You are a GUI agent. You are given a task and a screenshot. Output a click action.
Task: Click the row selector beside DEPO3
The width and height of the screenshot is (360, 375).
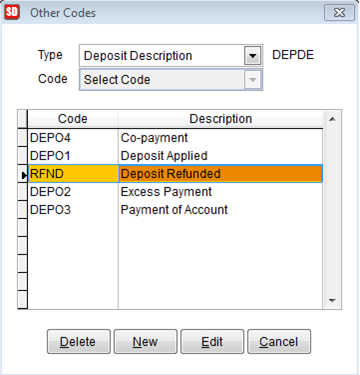23,210
